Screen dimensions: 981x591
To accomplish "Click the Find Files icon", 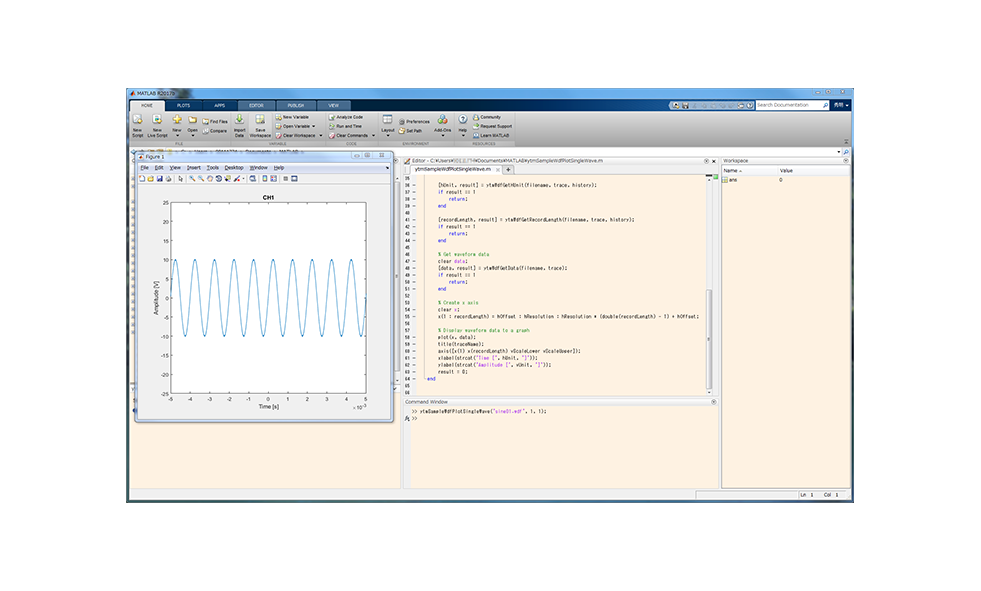I will coord(205,121).
